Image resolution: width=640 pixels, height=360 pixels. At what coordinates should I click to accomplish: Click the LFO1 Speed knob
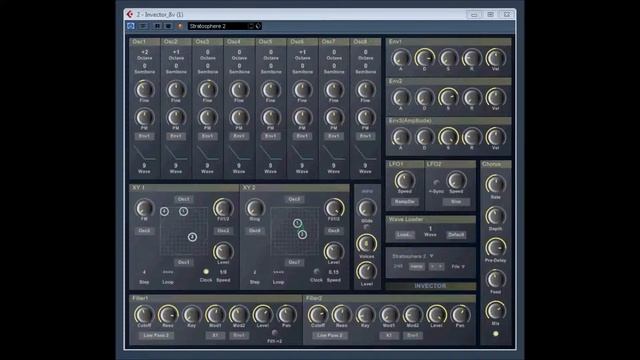pos(404,180)
